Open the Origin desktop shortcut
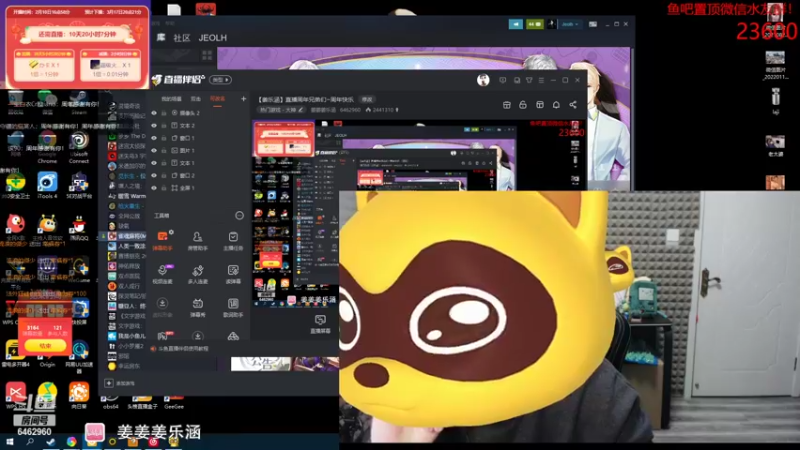800x450 pixels. point(47,354)
